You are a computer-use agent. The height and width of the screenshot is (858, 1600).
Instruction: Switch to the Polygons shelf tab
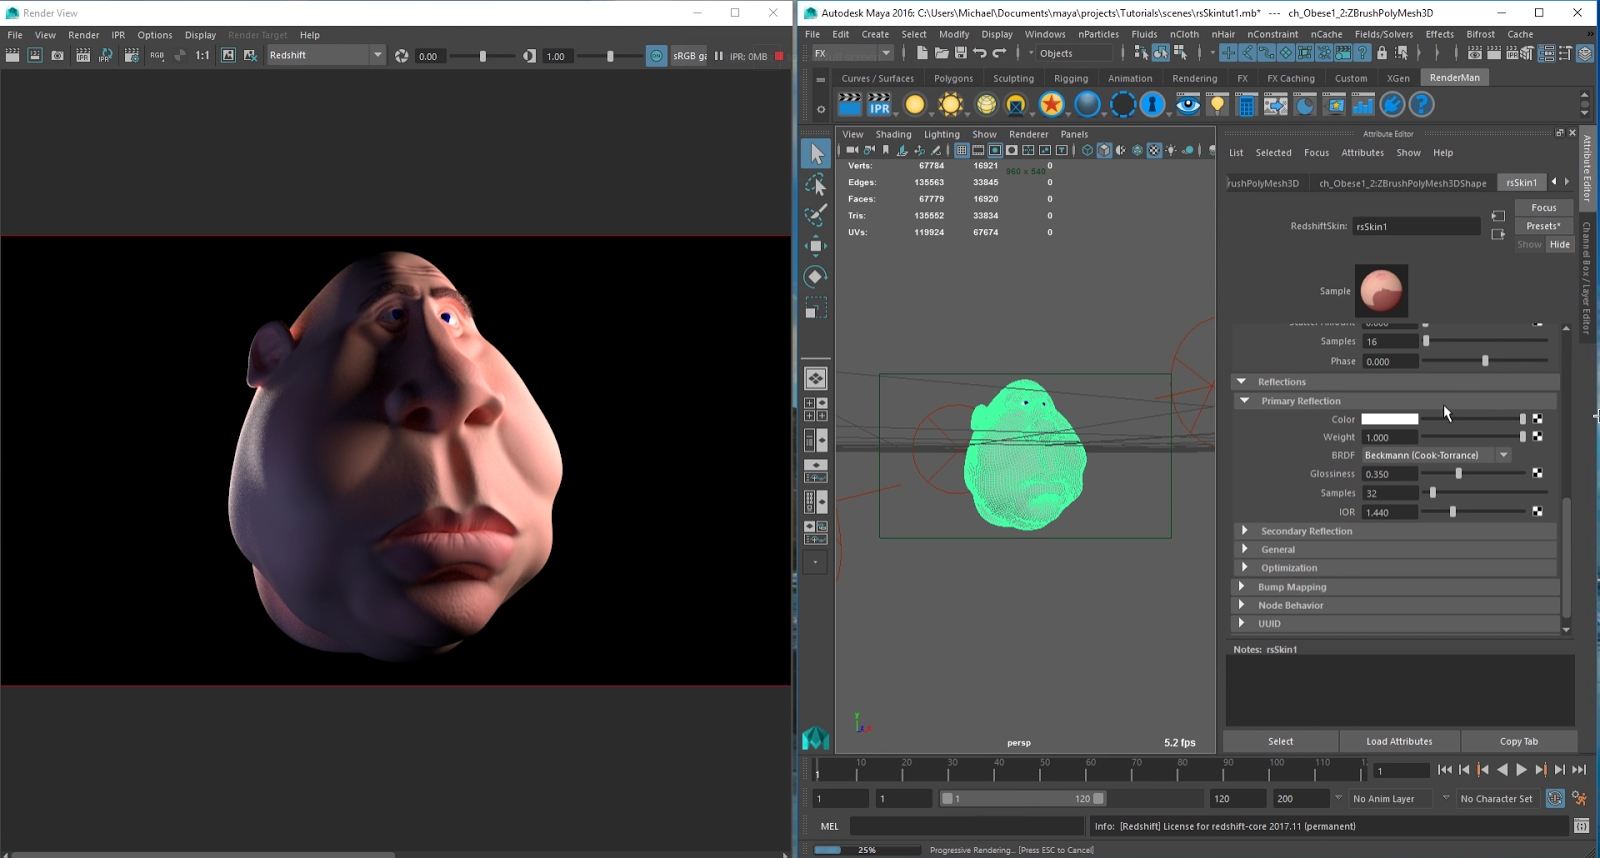click(953, 78)
